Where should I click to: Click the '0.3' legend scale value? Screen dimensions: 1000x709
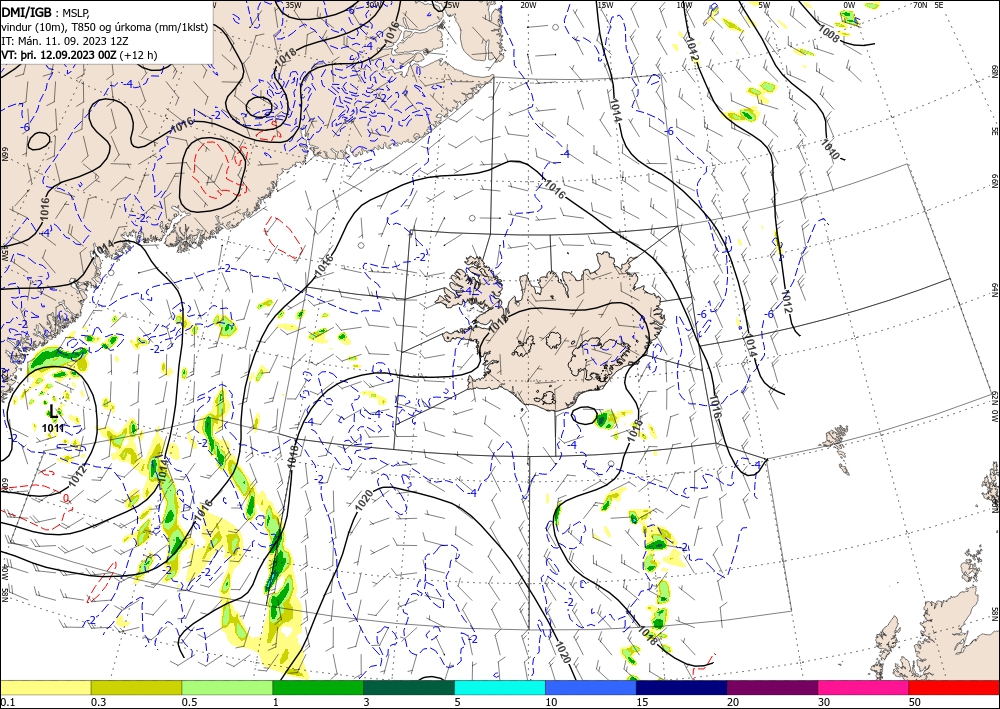pyautogui.click(x=98, y=702)
